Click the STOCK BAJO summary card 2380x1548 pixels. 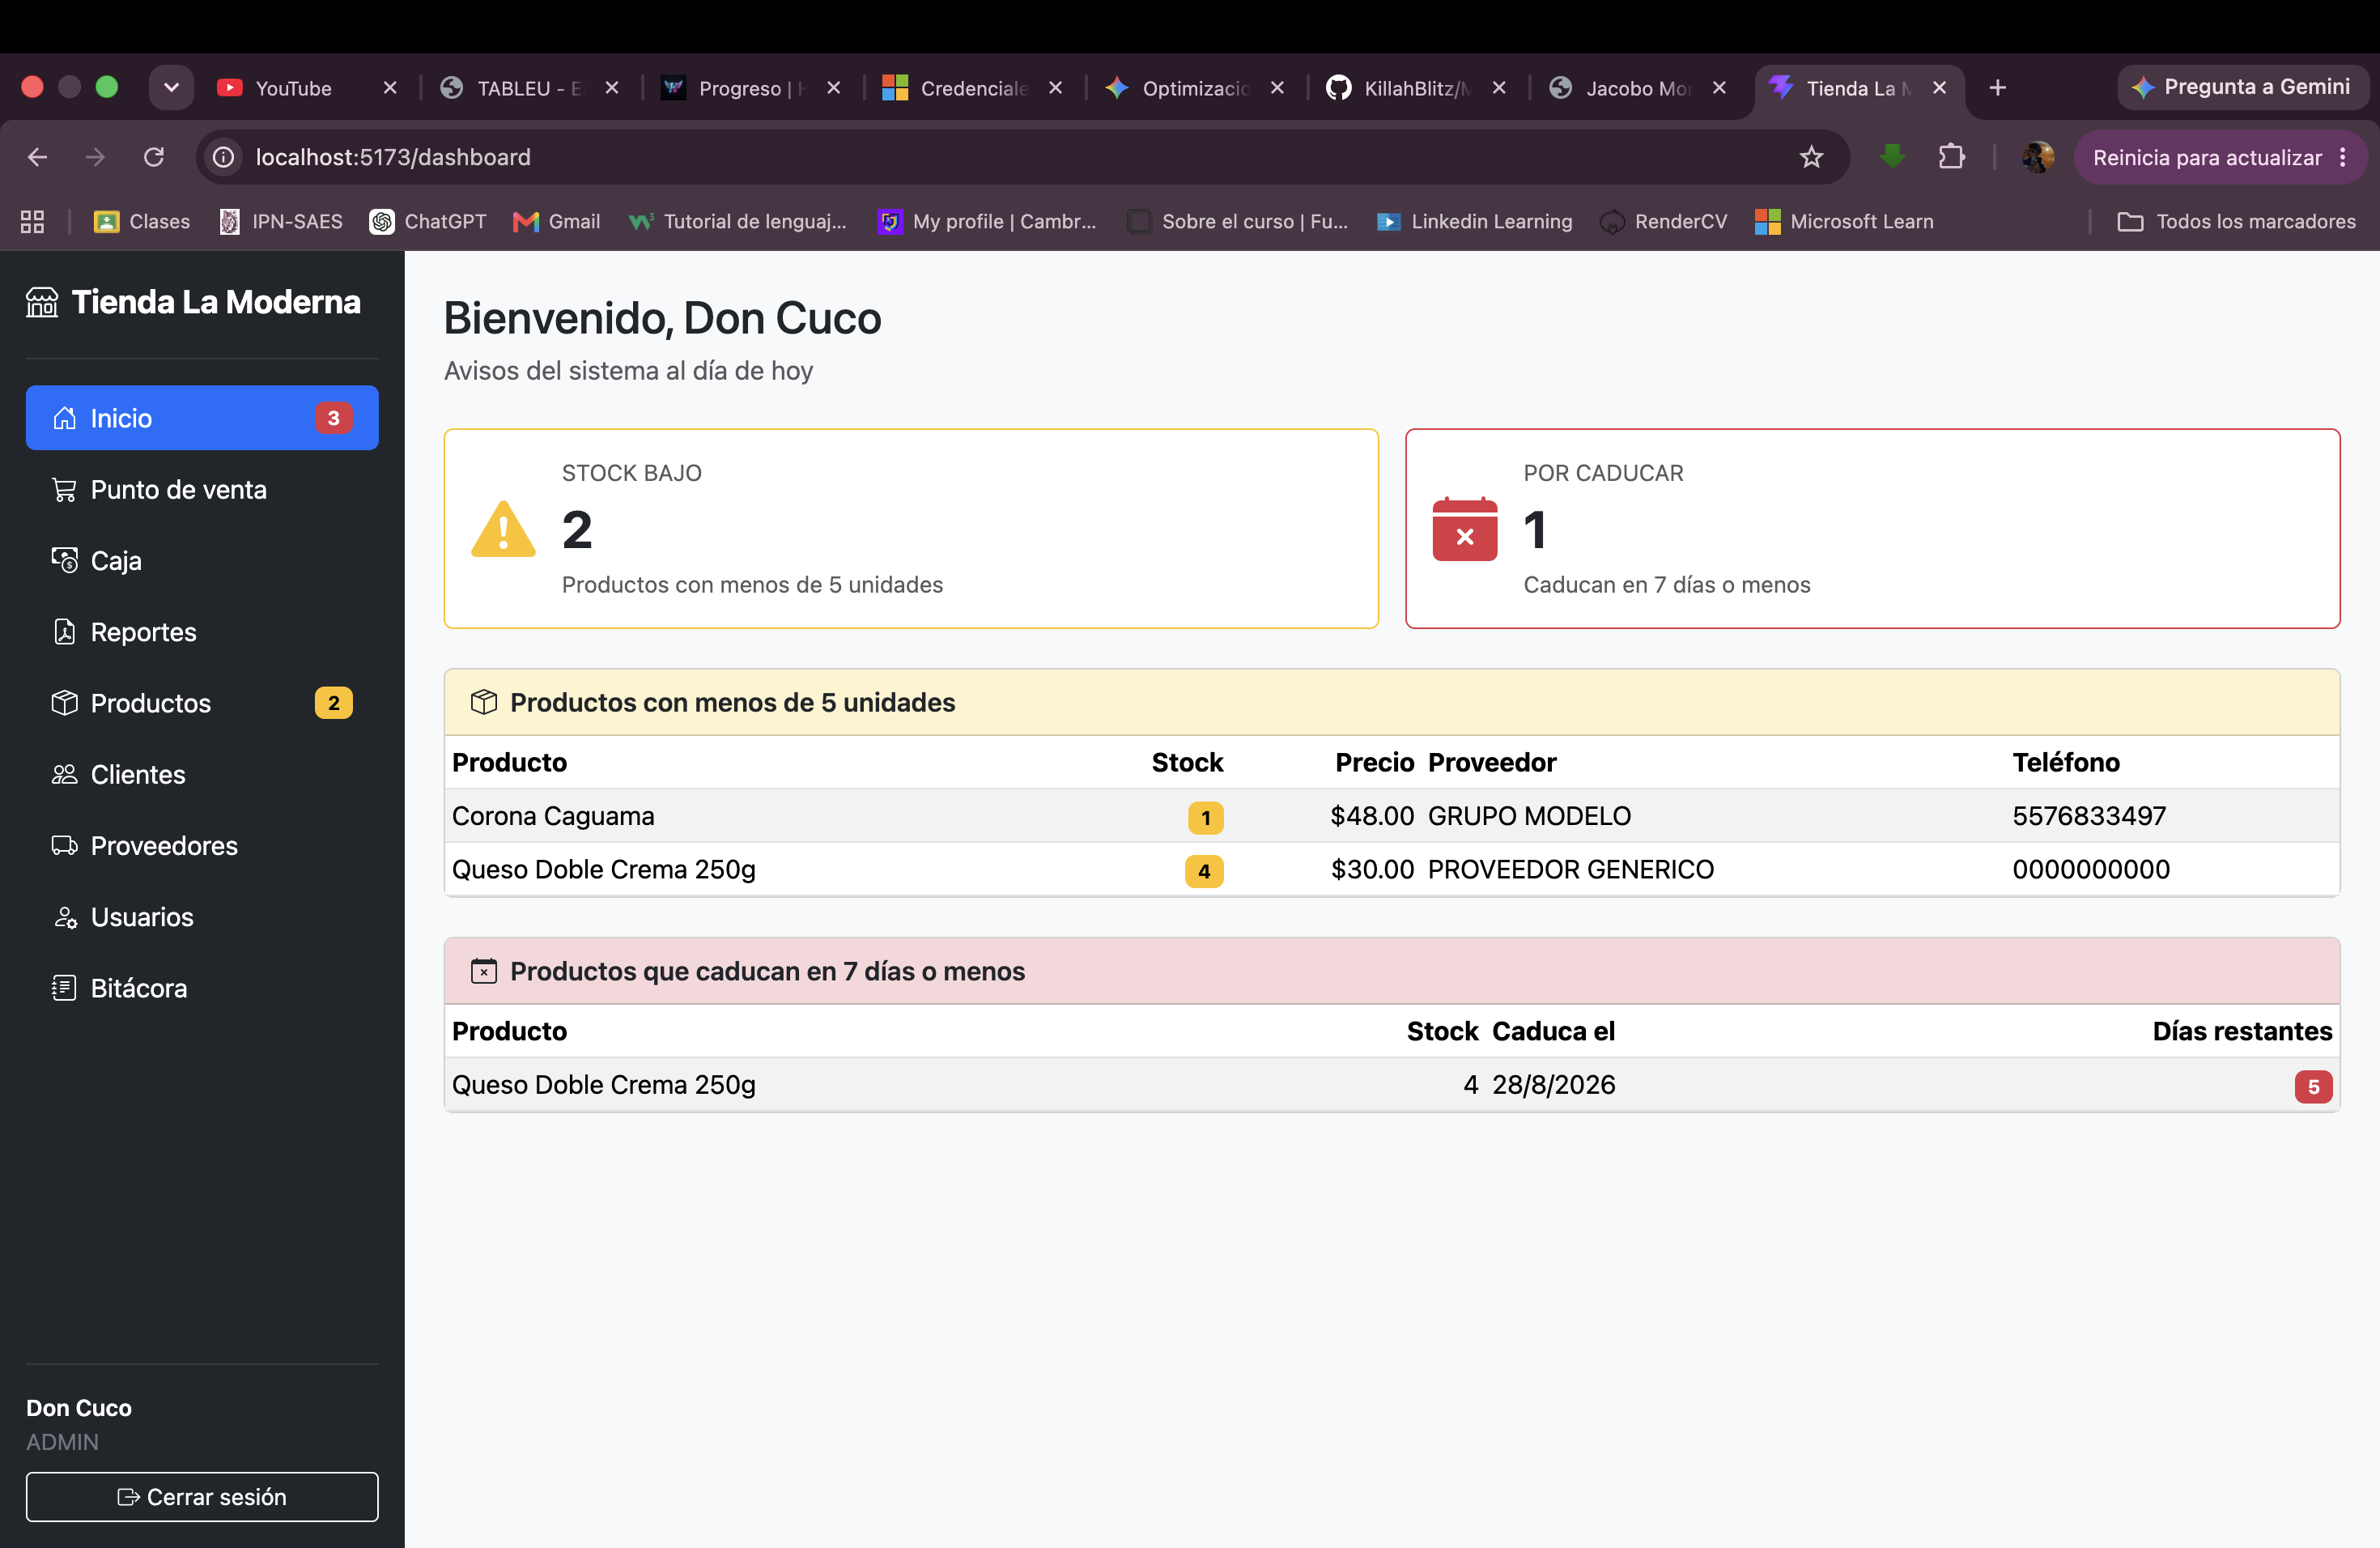[911, 529]
